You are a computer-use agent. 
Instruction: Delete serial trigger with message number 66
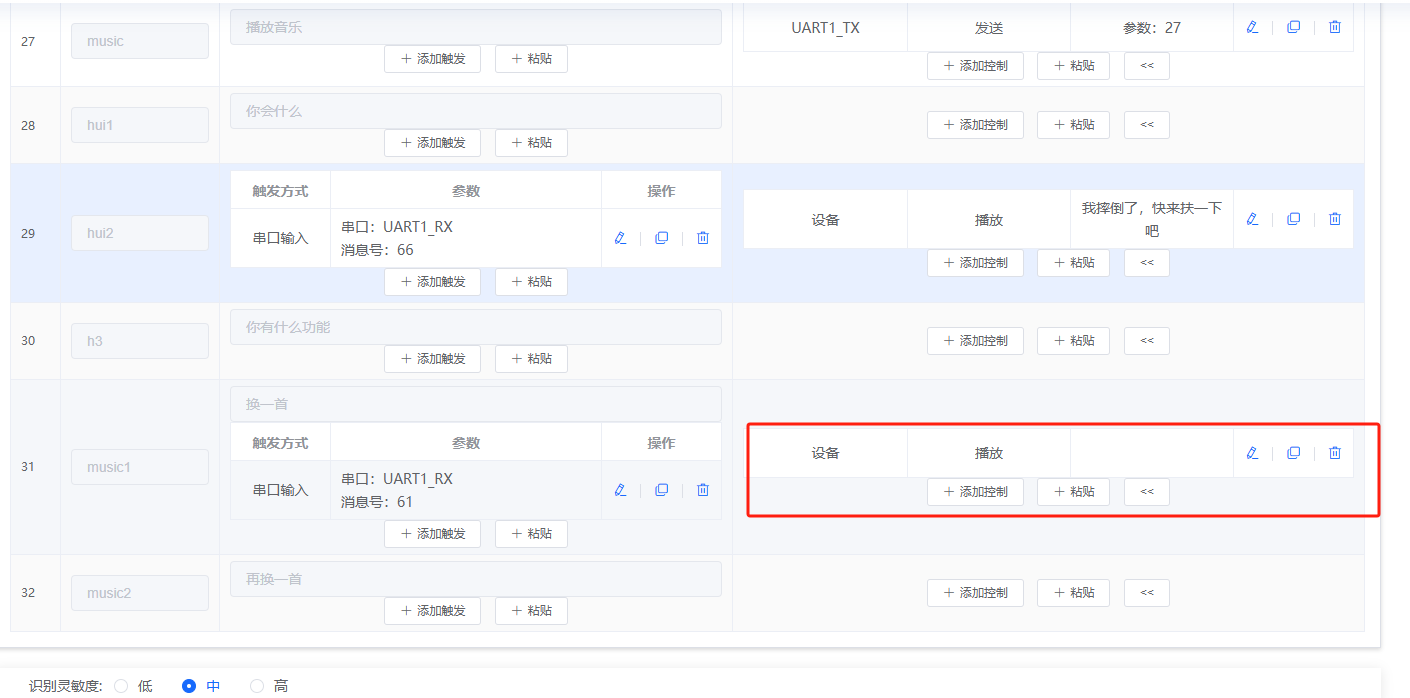click(702, 238)
